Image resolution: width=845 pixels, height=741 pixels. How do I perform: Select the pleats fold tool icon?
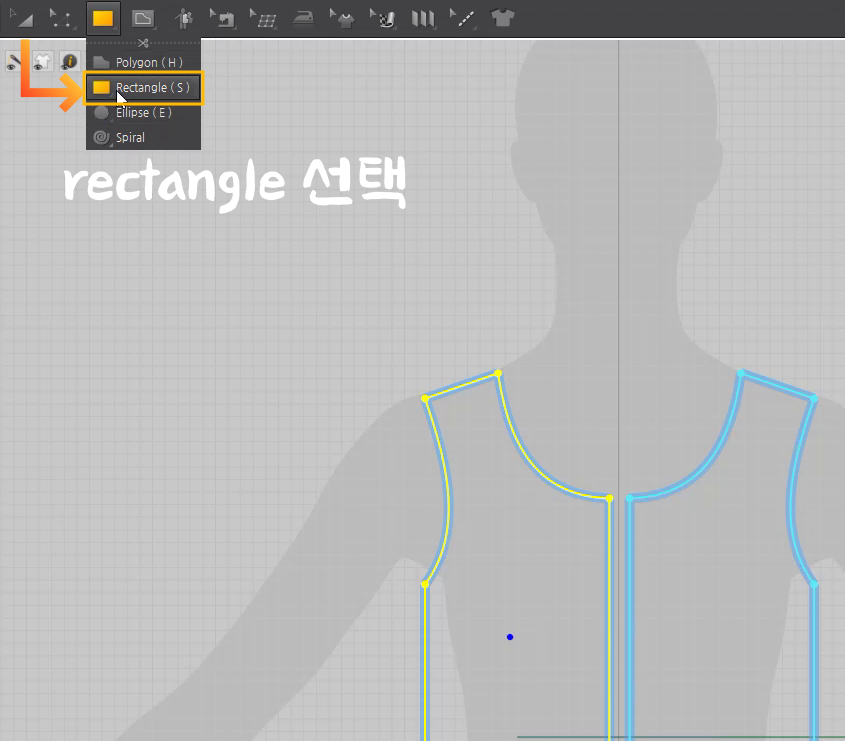(x=423, y=19)
